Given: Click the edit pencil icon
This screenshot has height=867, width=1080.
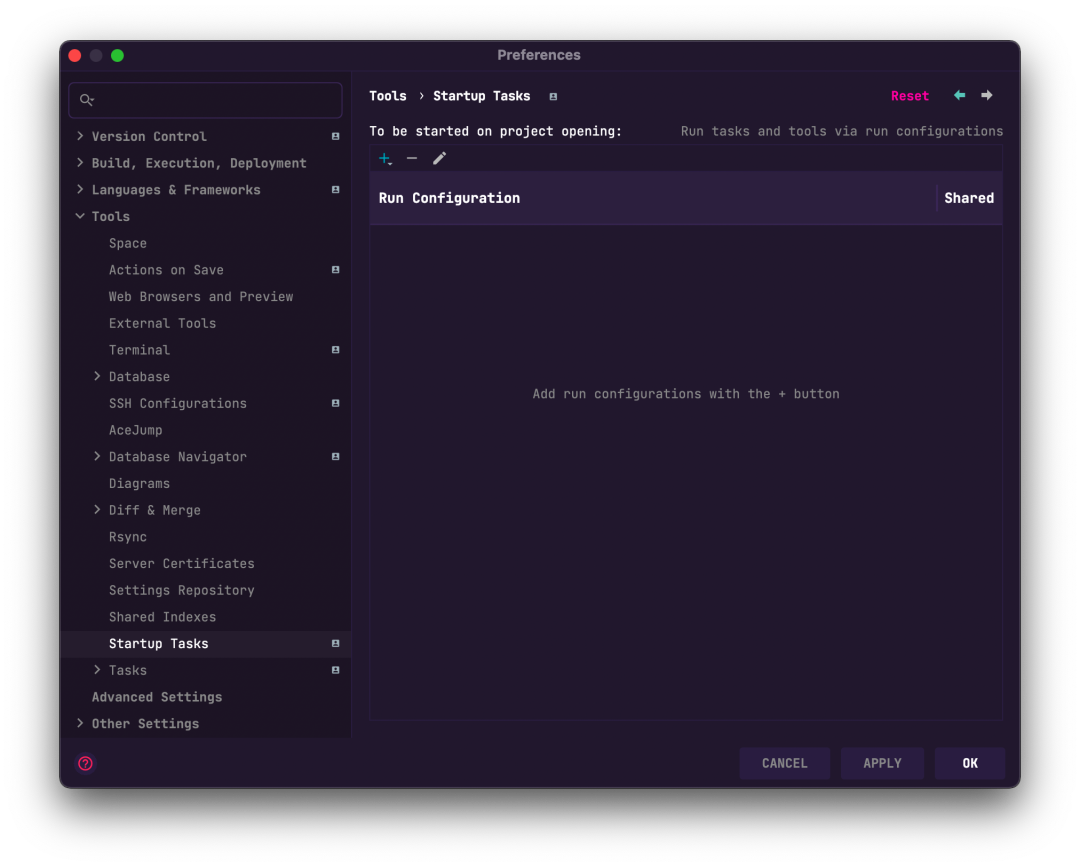Looking at the screenshot, I should point(439,158).
